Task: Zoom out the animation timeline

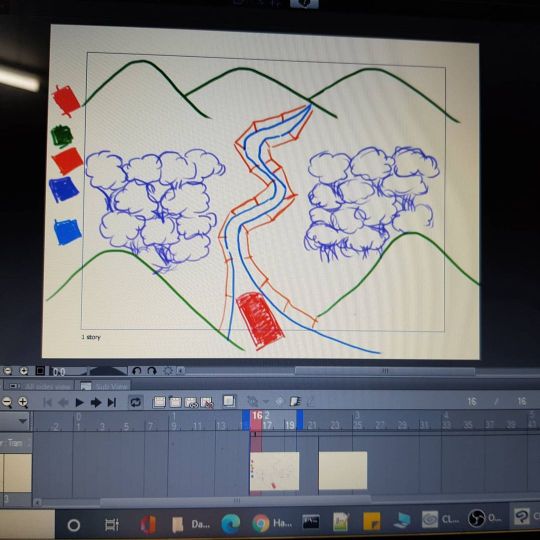Action: tap(7, 402)
